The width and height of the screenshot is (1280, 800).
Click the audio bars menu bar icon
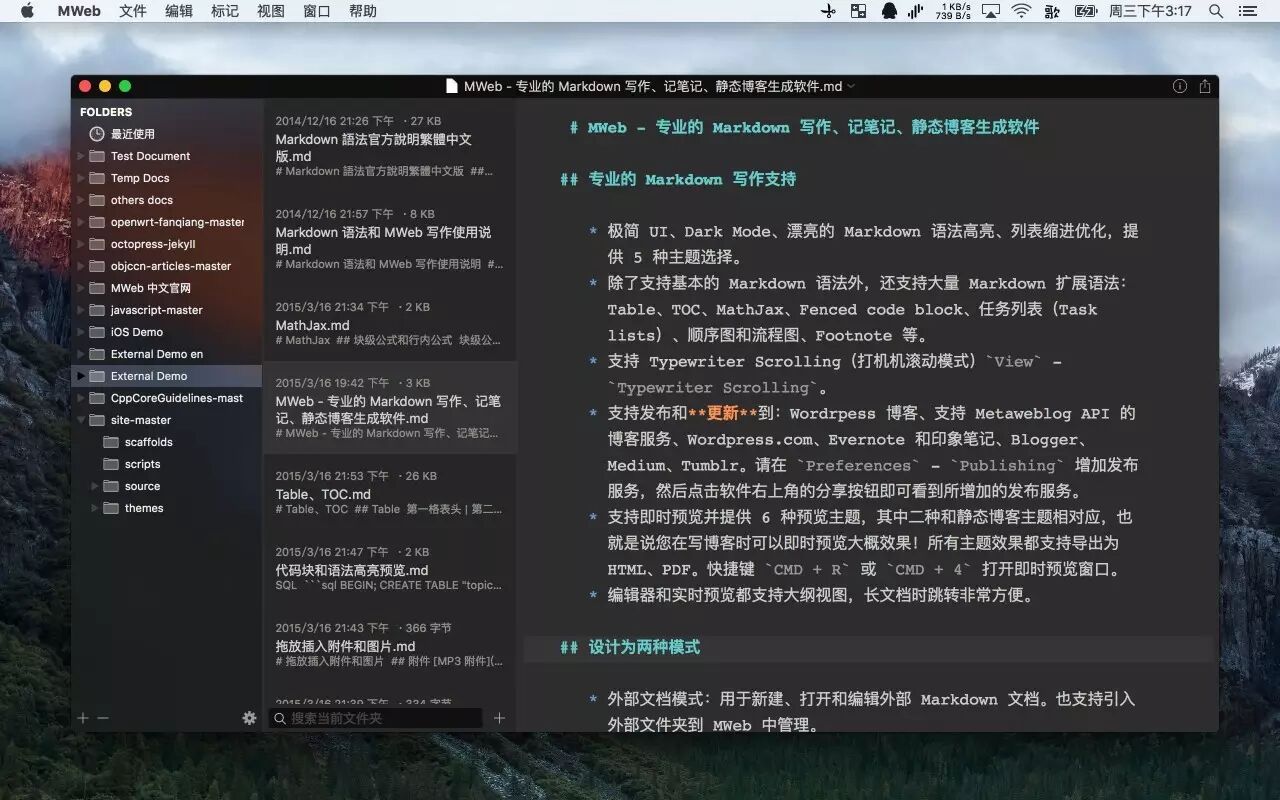click(916, 11)
